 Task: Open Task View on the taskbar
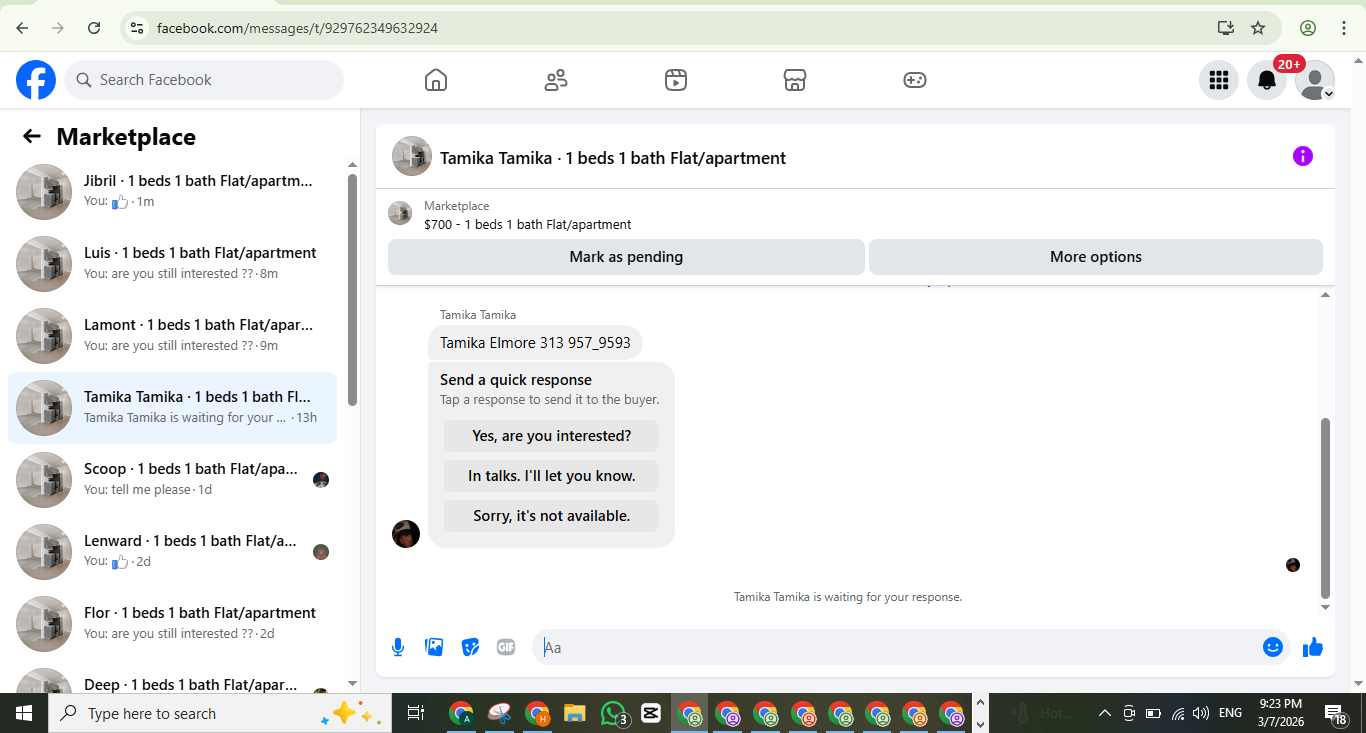coord(416,713)
